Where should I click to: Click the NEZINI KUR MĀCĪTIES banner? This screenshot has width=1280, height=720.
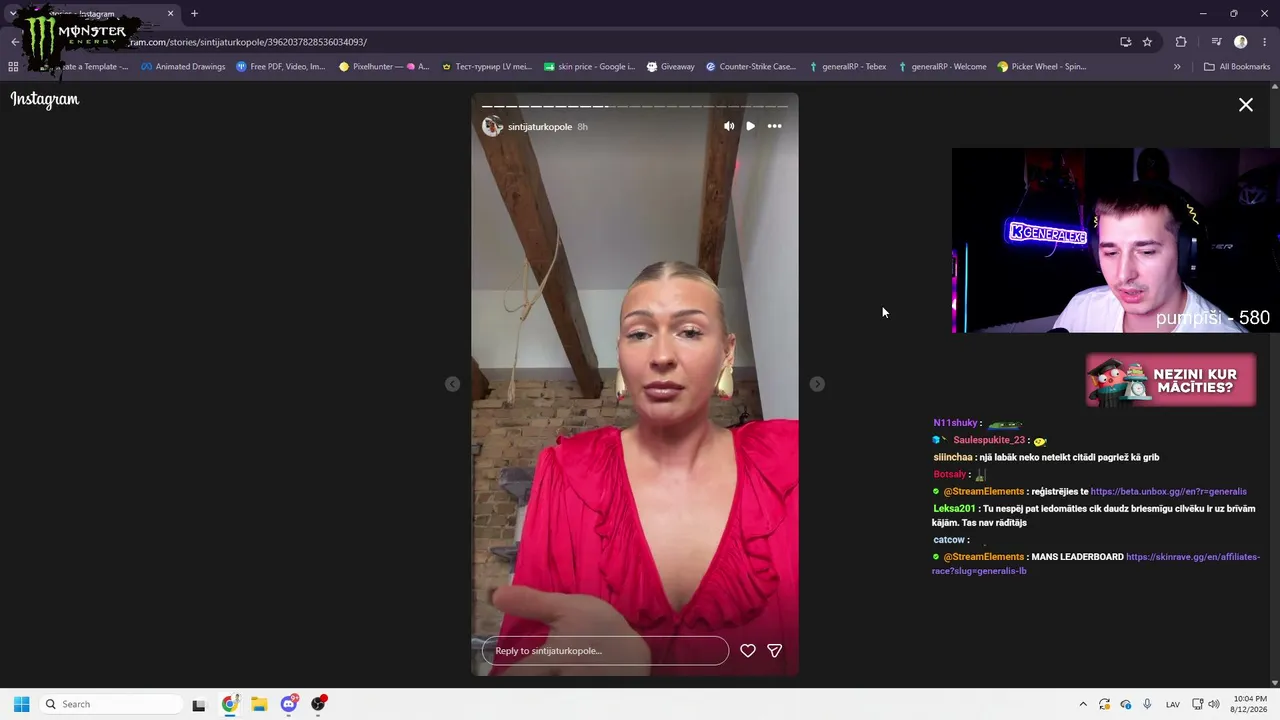click(x=1171, y=380)
